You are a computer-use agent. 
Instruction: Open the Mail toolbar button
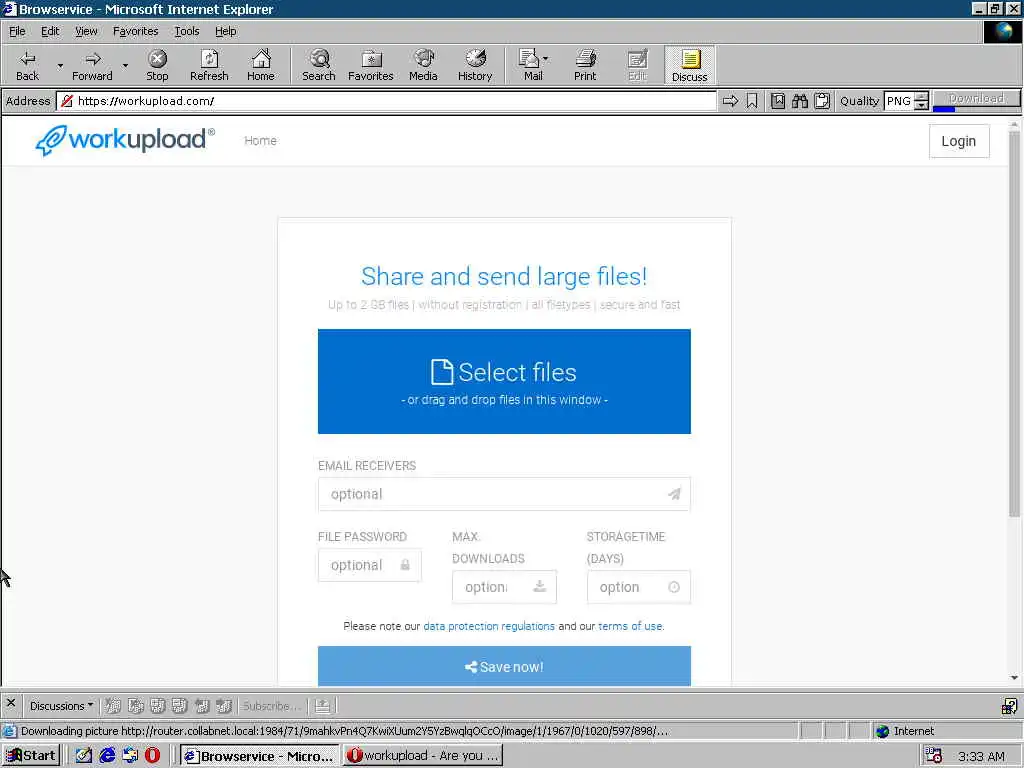[530, 65]
